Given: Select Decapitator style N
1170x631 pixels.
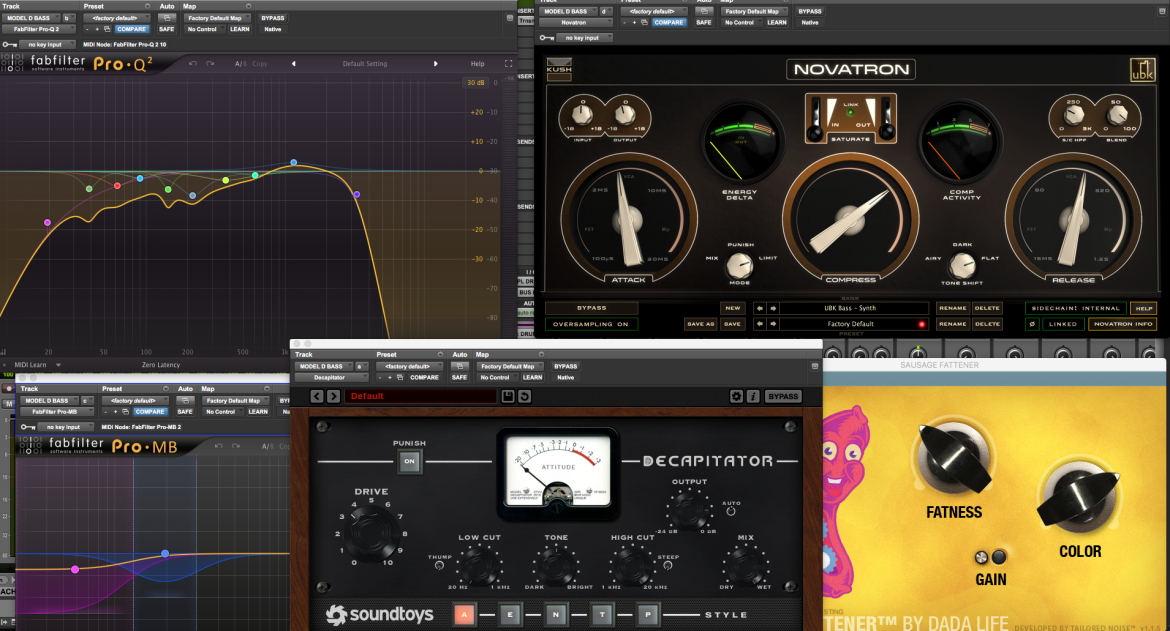Looking at the screenshot, I should [555, 615].
